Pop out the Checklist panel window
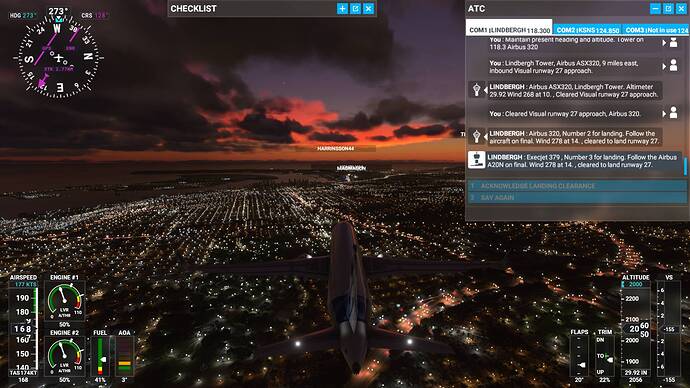This screenshot has height=388, width=690. click(x=355, y=8)
